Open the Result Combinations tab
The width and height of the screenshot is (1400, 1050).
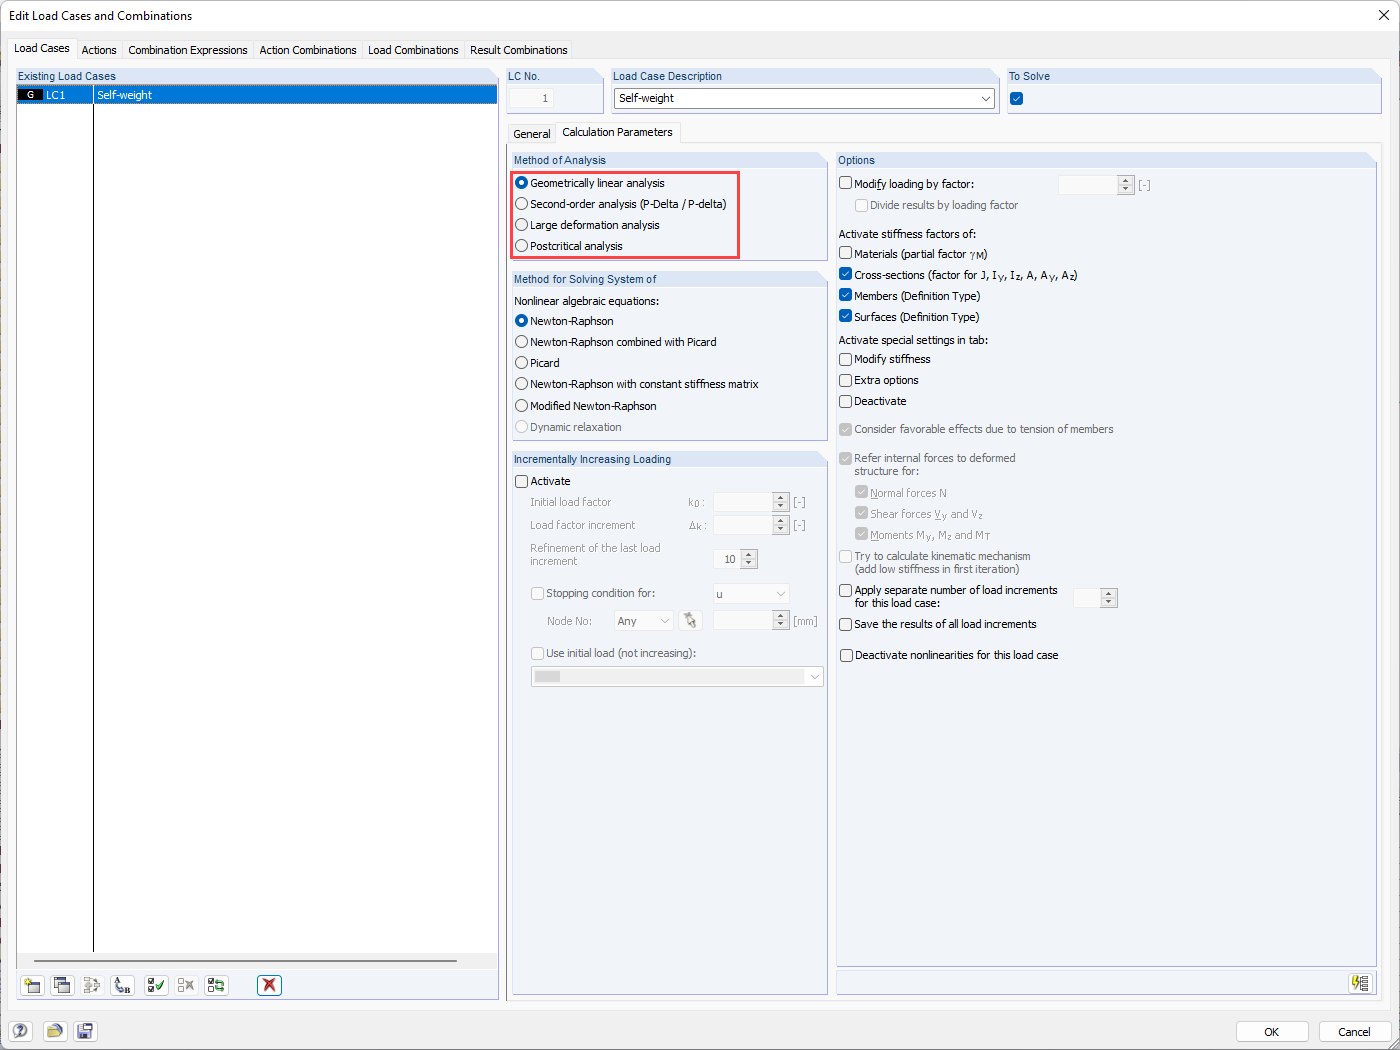(x=519, y=50)
